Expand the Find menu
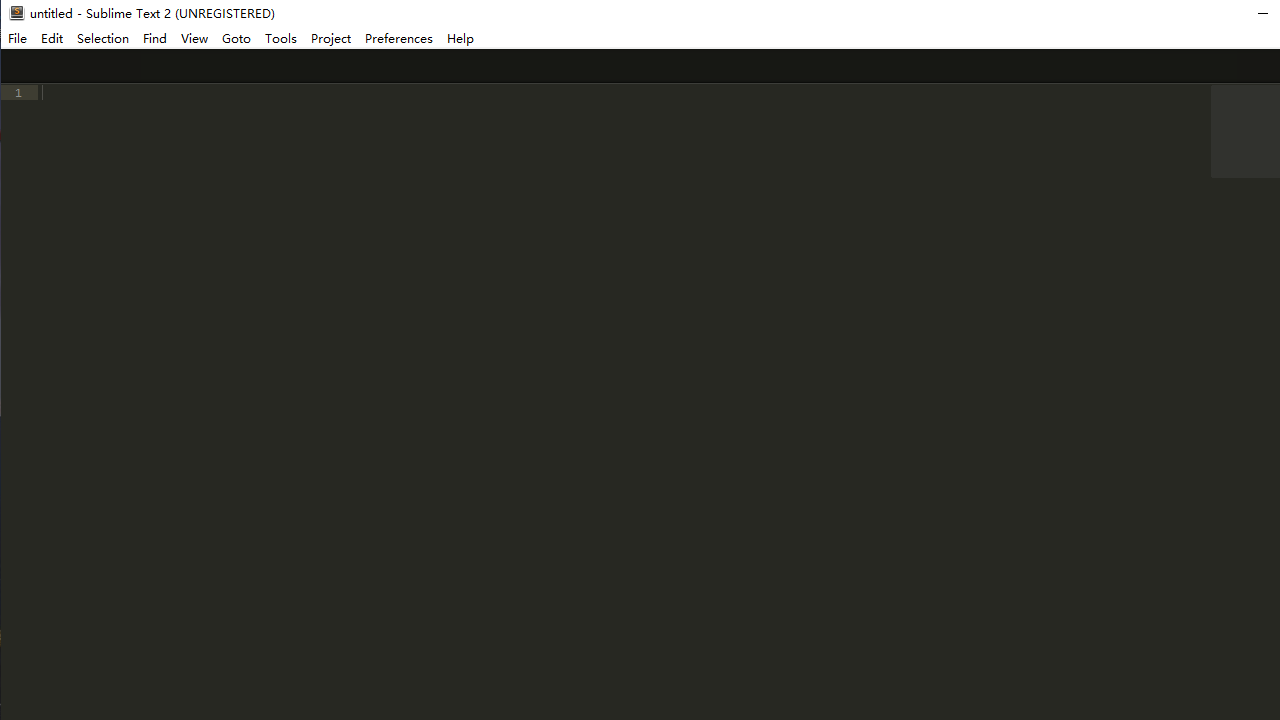1280x720 pixels. [x=154, y=38]
